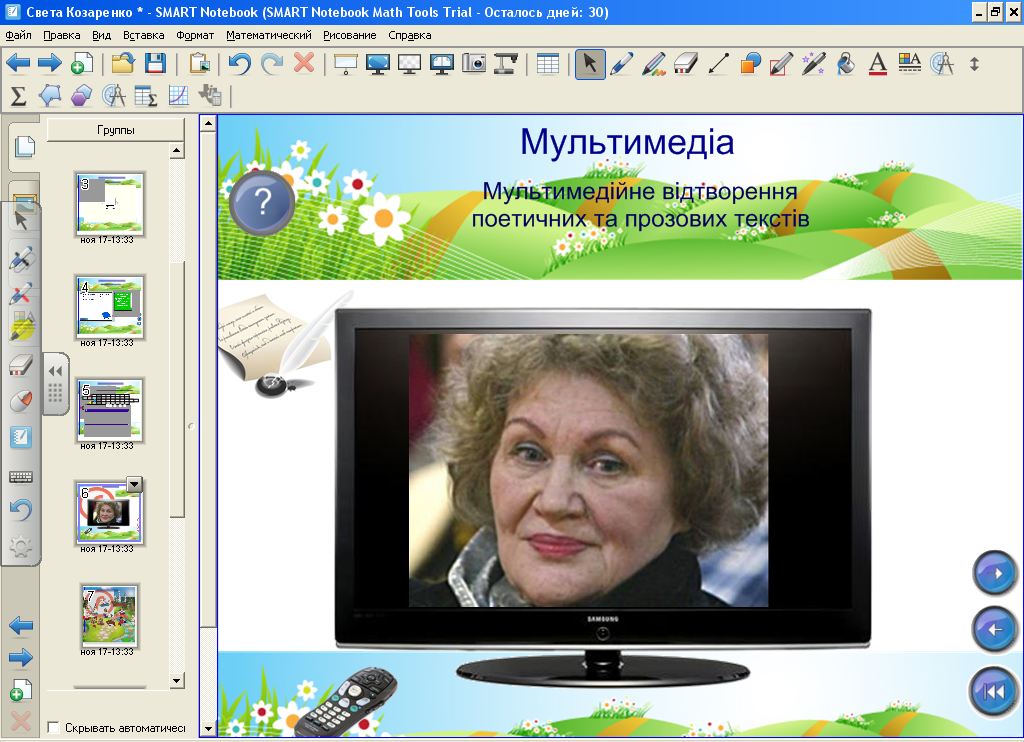Choose the Select arrow tool

[x=590, y=64]
